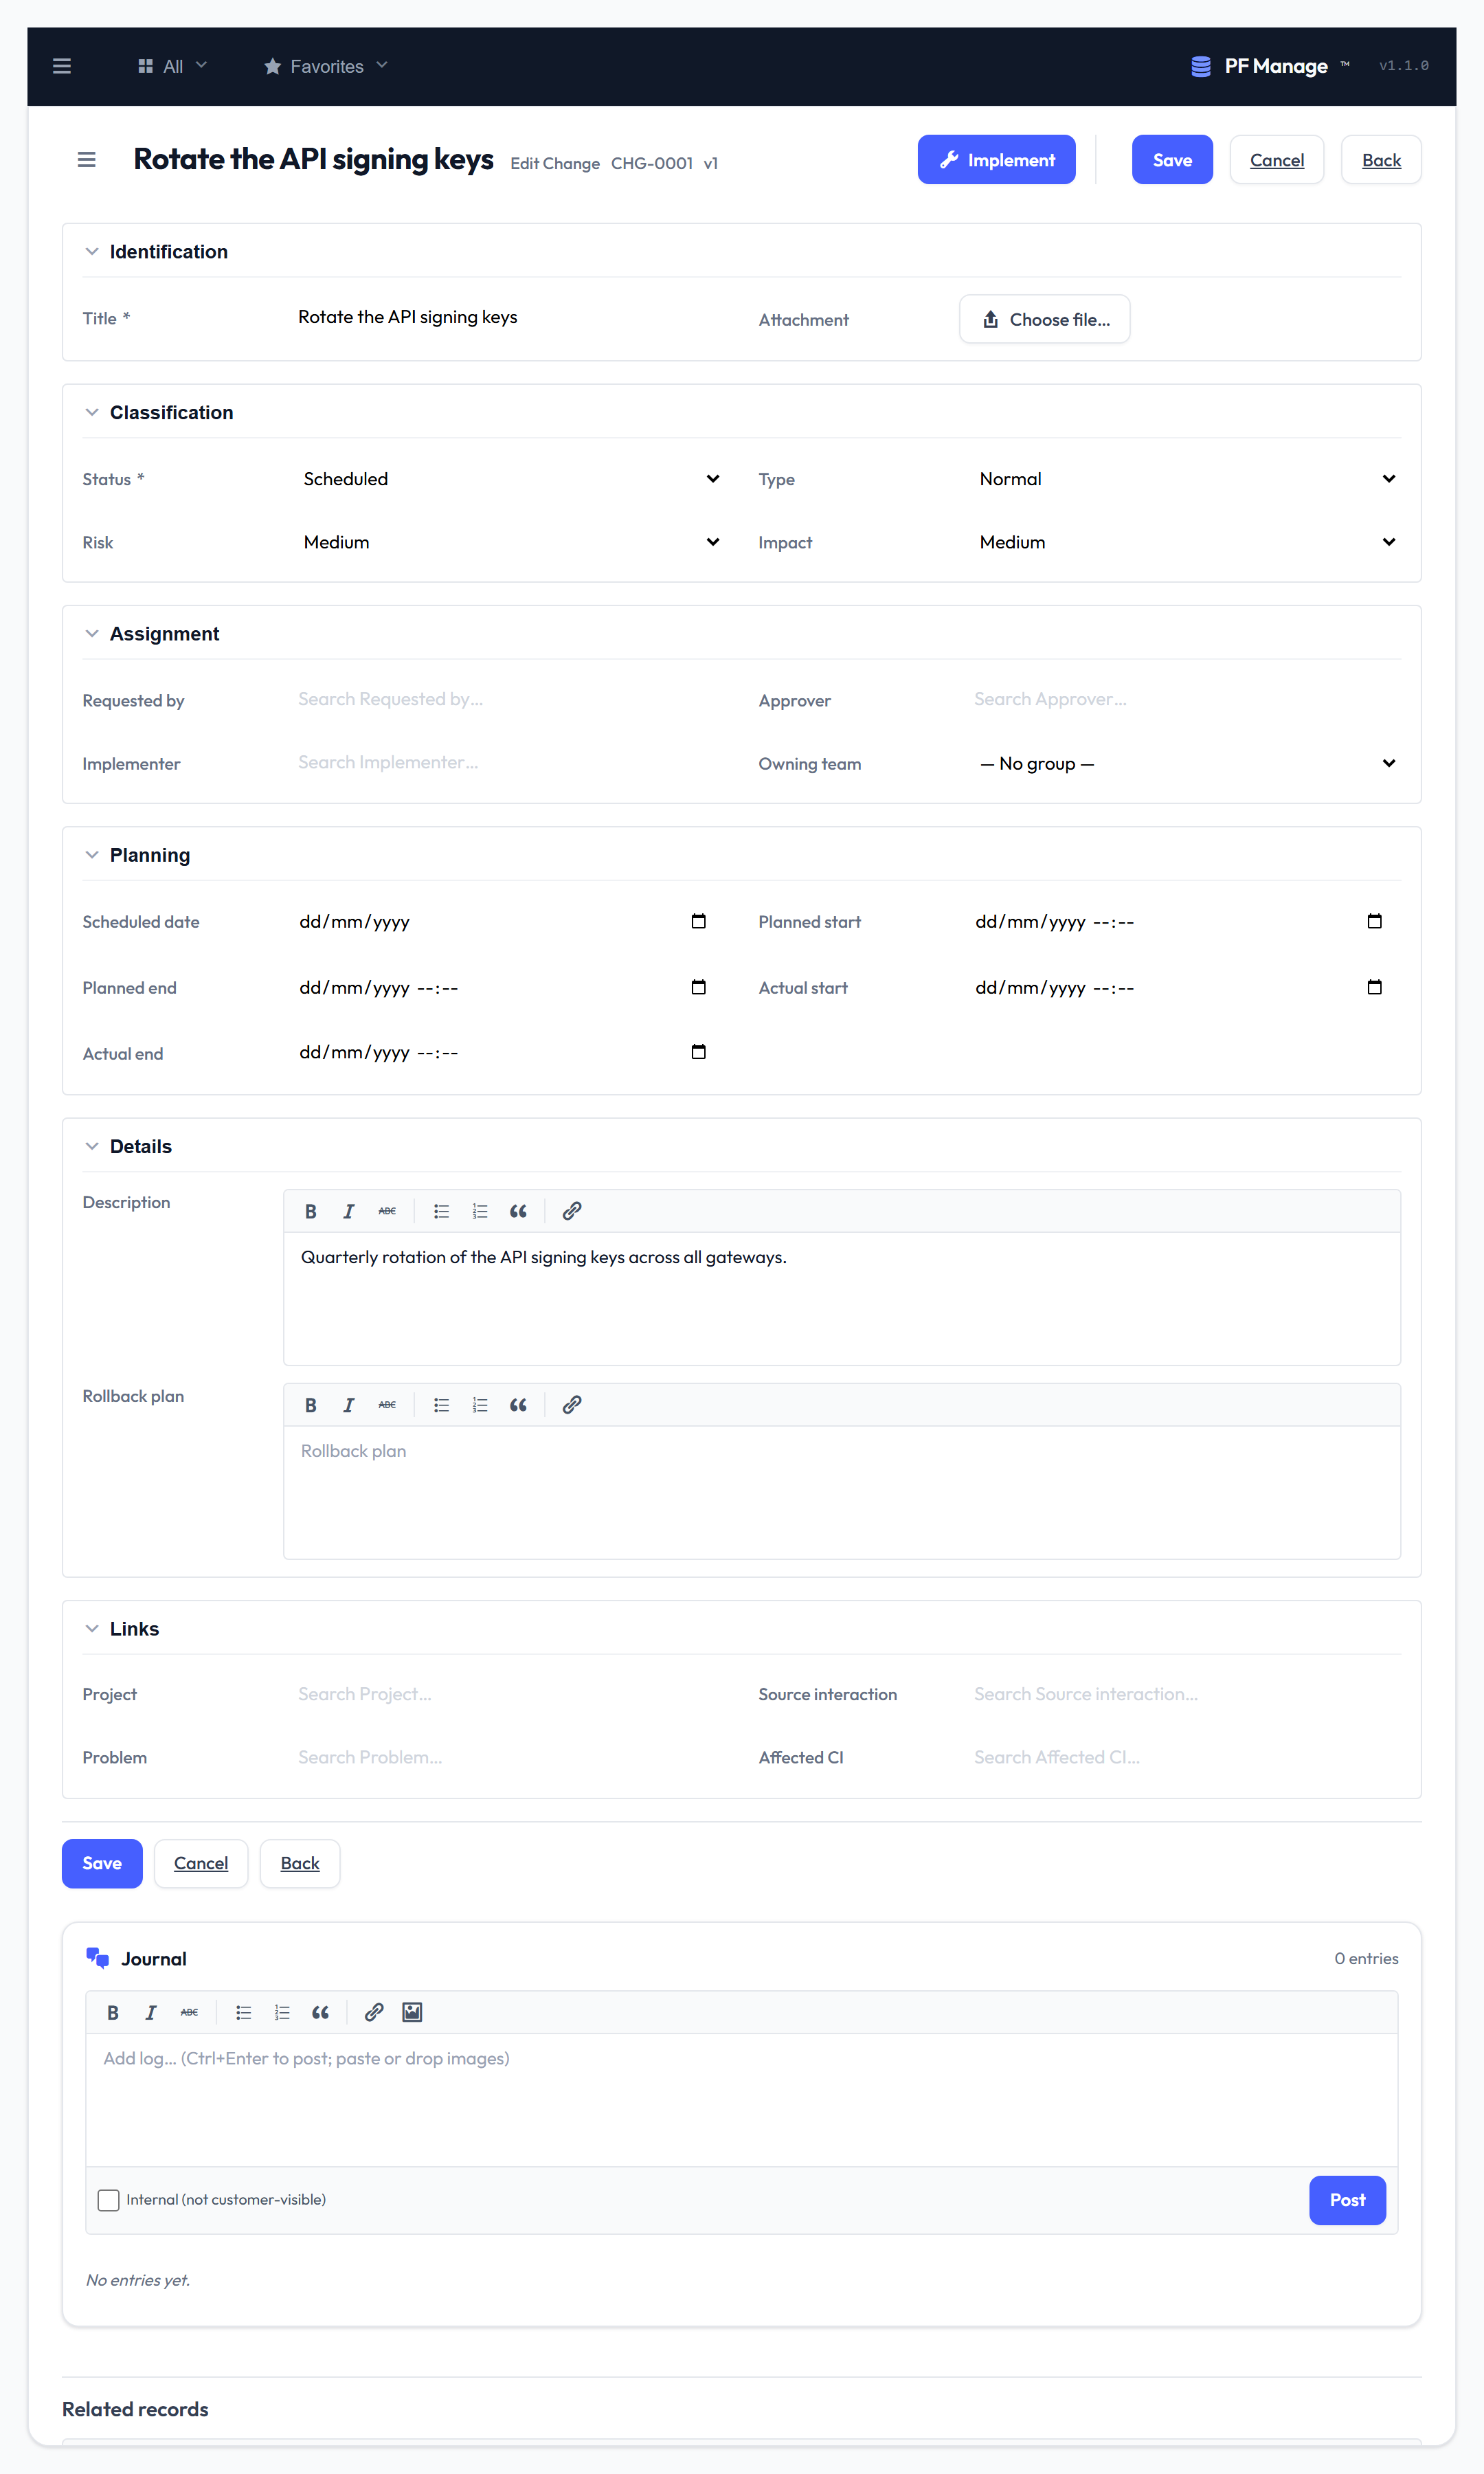Insert bullet list in Description editor
Screen dimensions: 1484x2474
pyautogui.click(x=441, y=1211)
